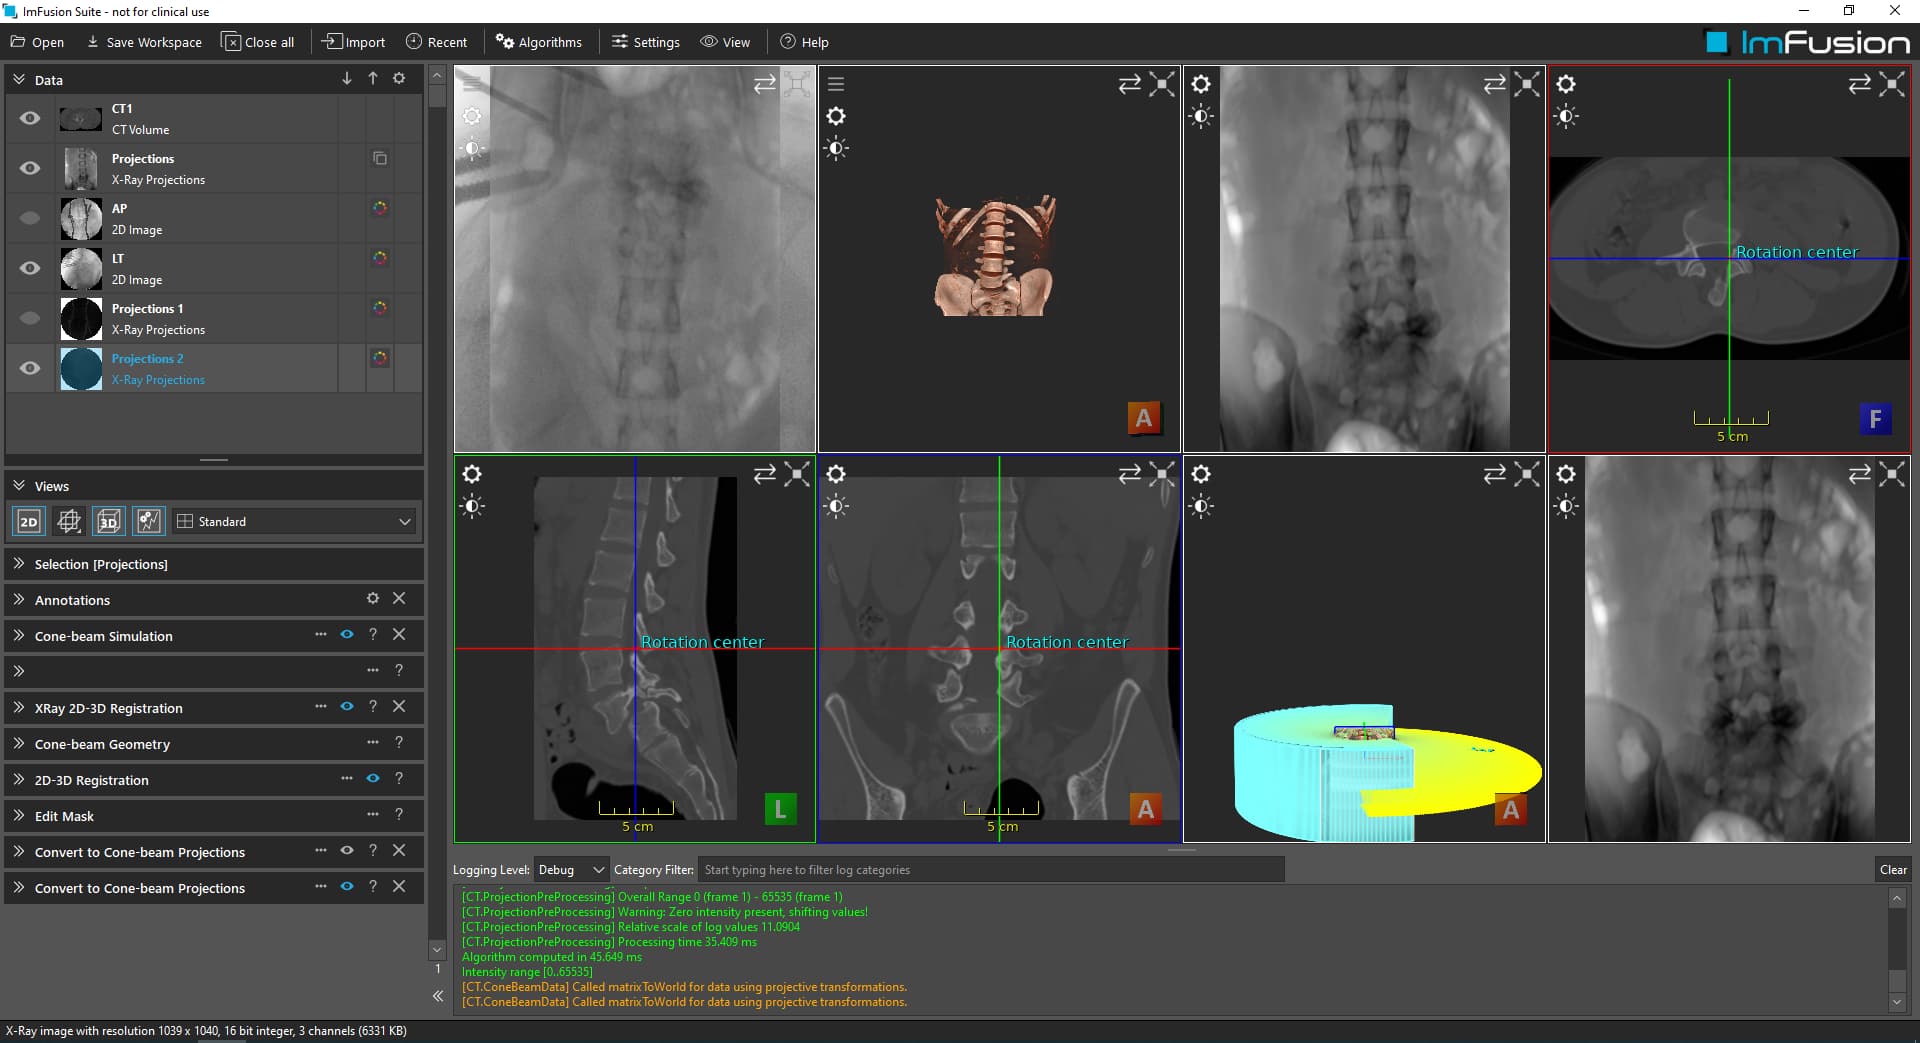This screenshot has height=1043, width=1920.
Task: Open the hamburger menu icon in the first viewport
Action: click(471, 85)
